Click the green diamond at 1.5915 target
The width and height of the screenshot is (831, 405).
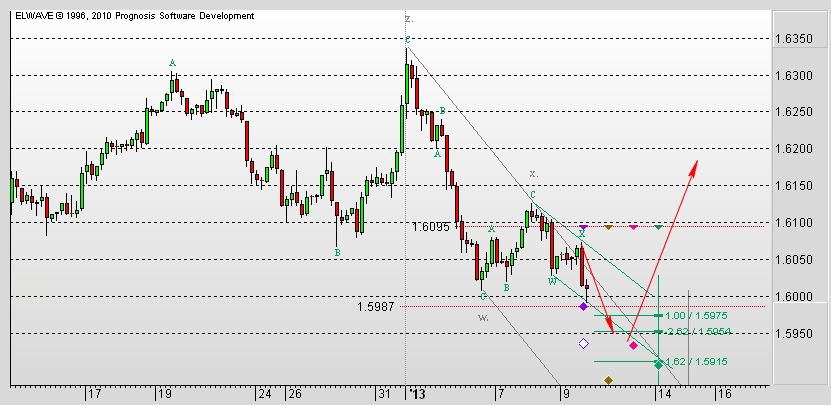(658, 364)
